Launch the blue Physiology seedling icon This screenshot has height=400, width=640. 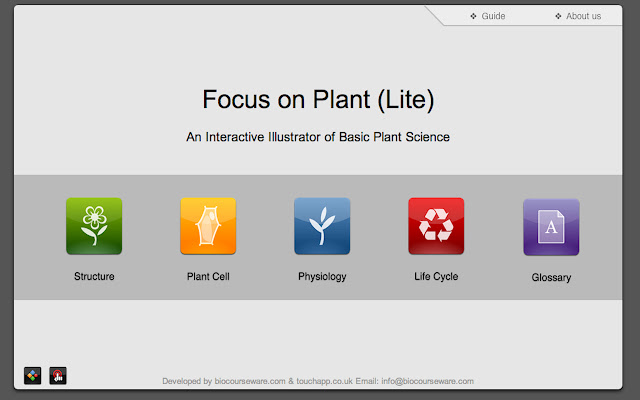[322, 226]
